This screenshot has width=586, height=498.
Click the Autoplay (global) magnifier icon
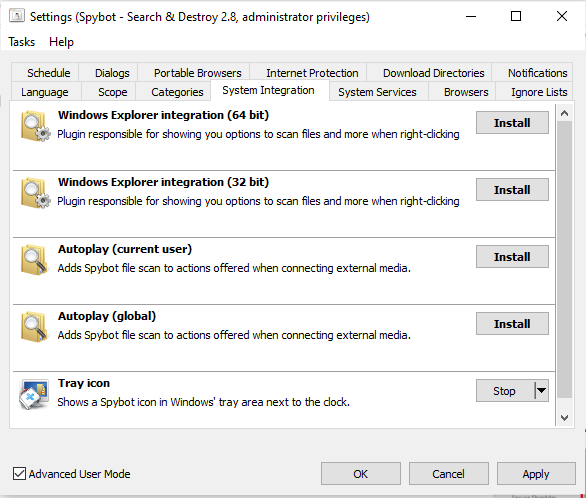[x=35, y=327]
